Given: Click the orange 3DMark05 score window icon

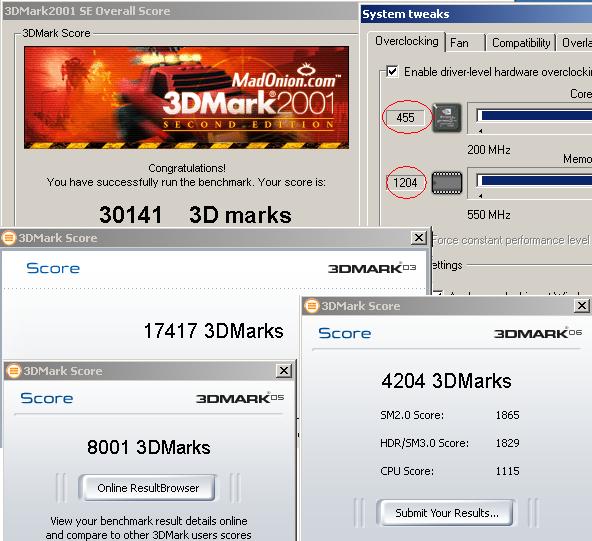Looking at the screenshot, I should coord(14,371).
